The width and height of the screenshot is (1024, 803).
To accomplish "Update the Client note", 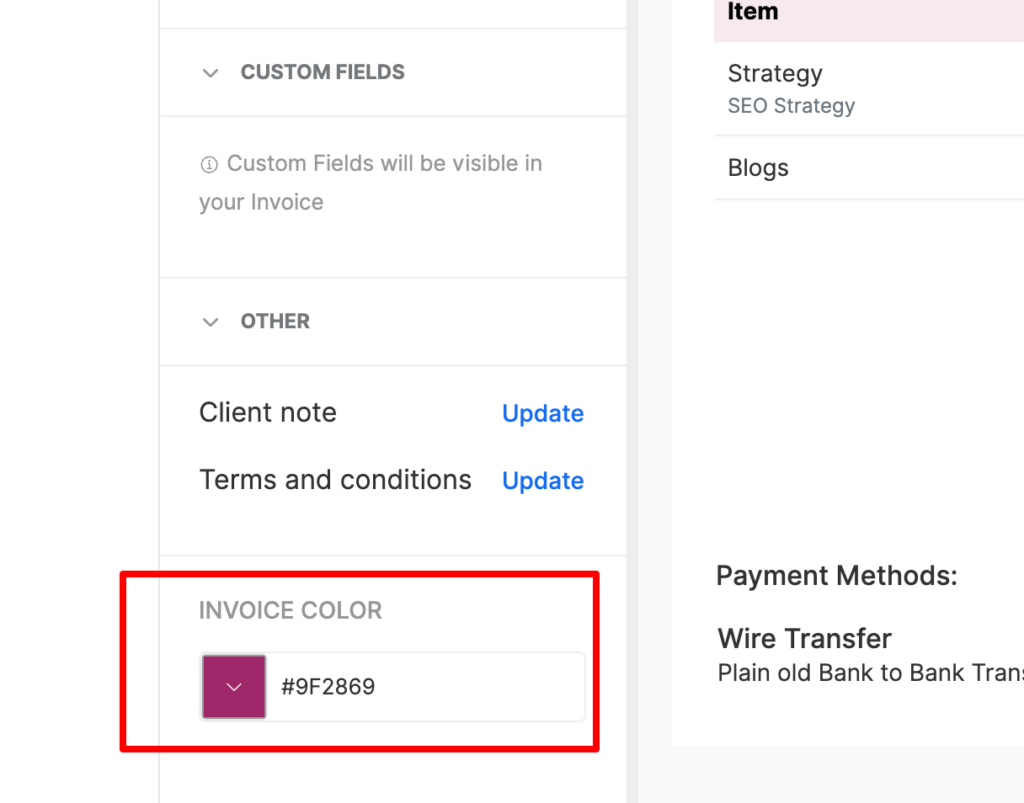I will coord(542,413).
